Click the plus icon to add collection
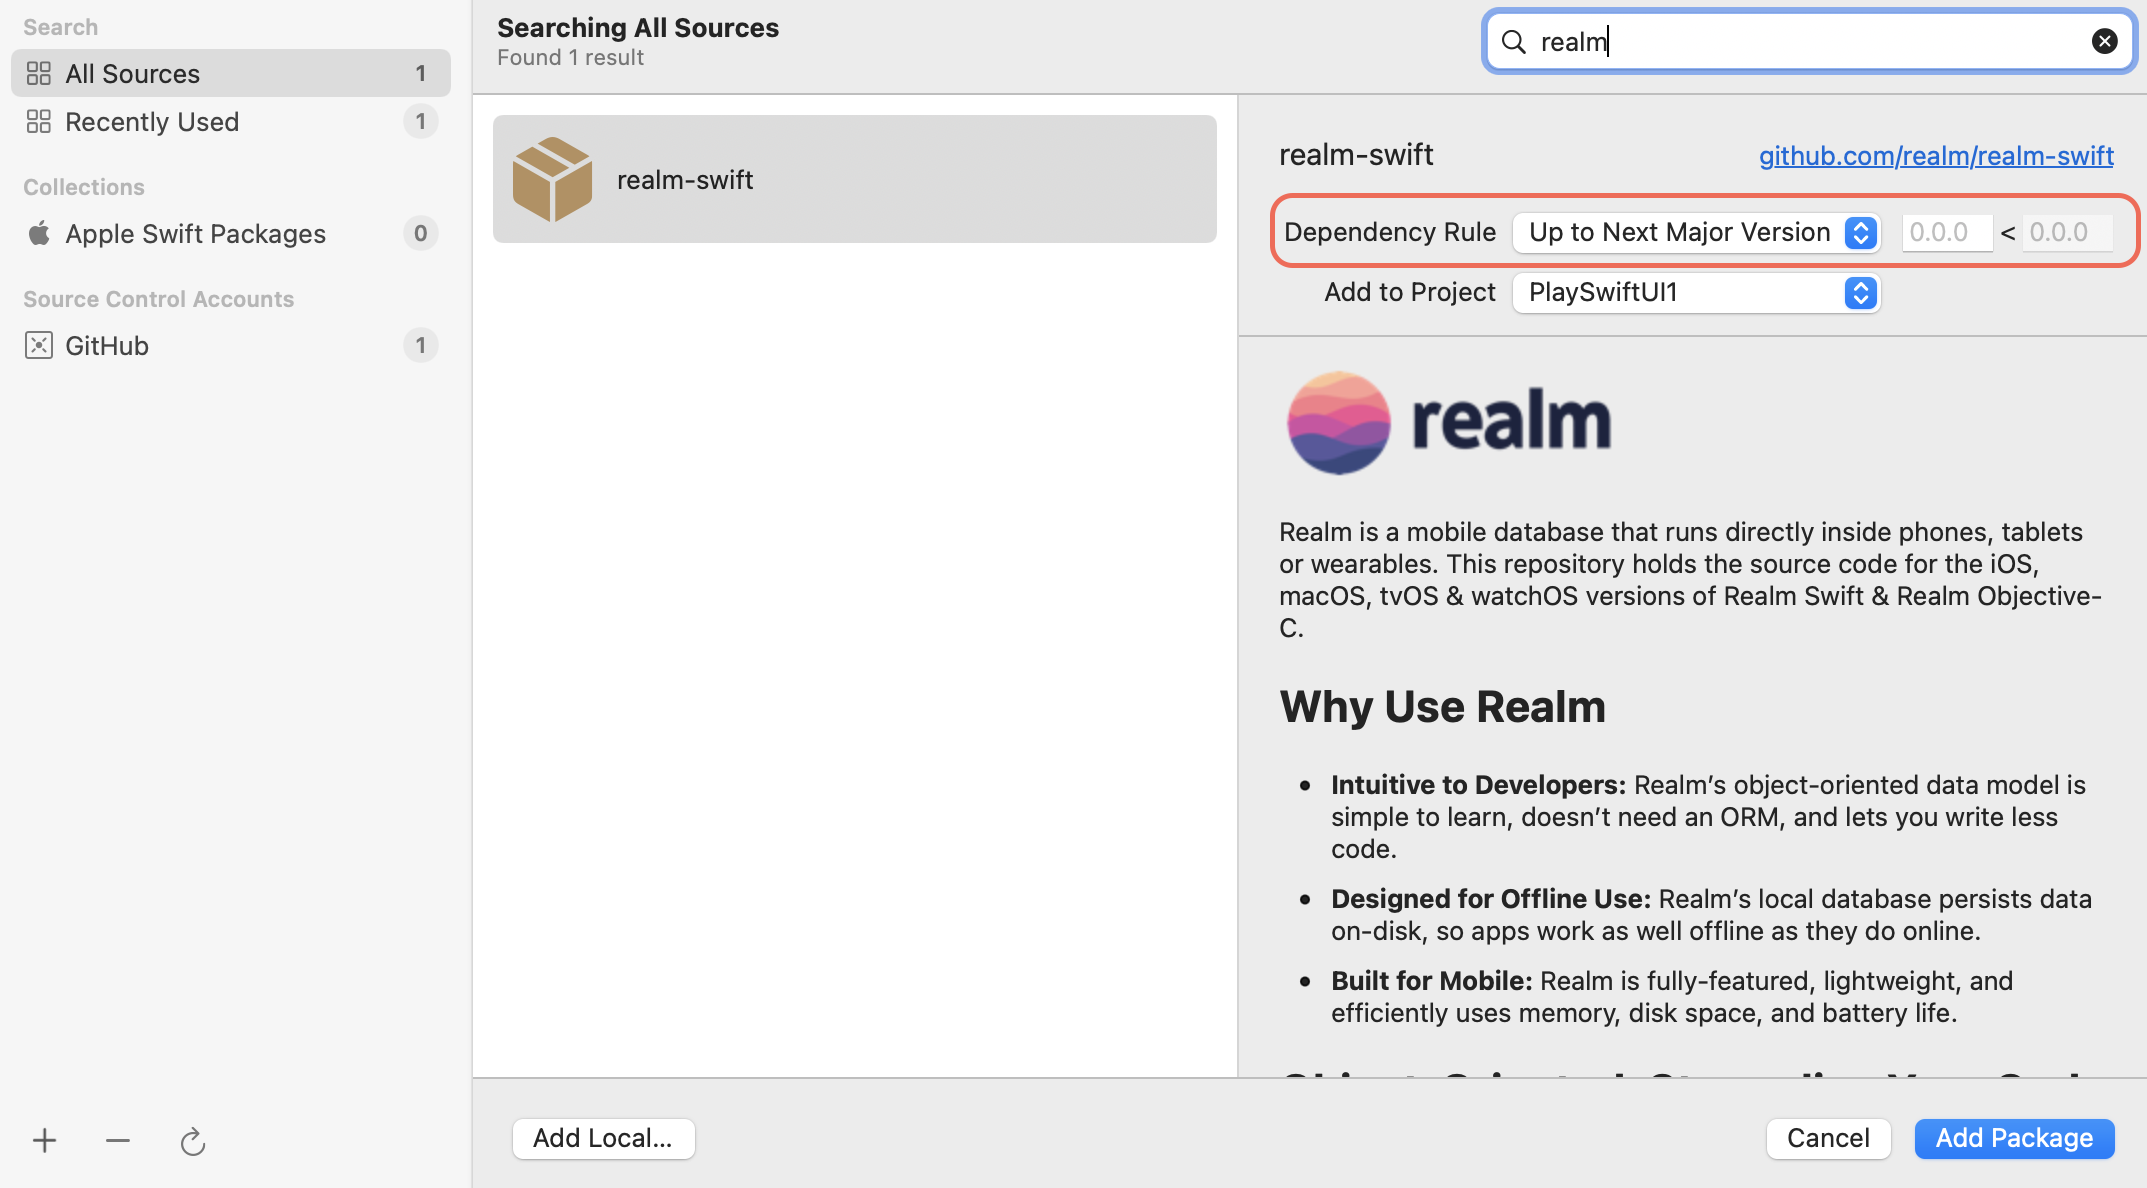Screen dimensions: 2147x1188 point(44,1140)
